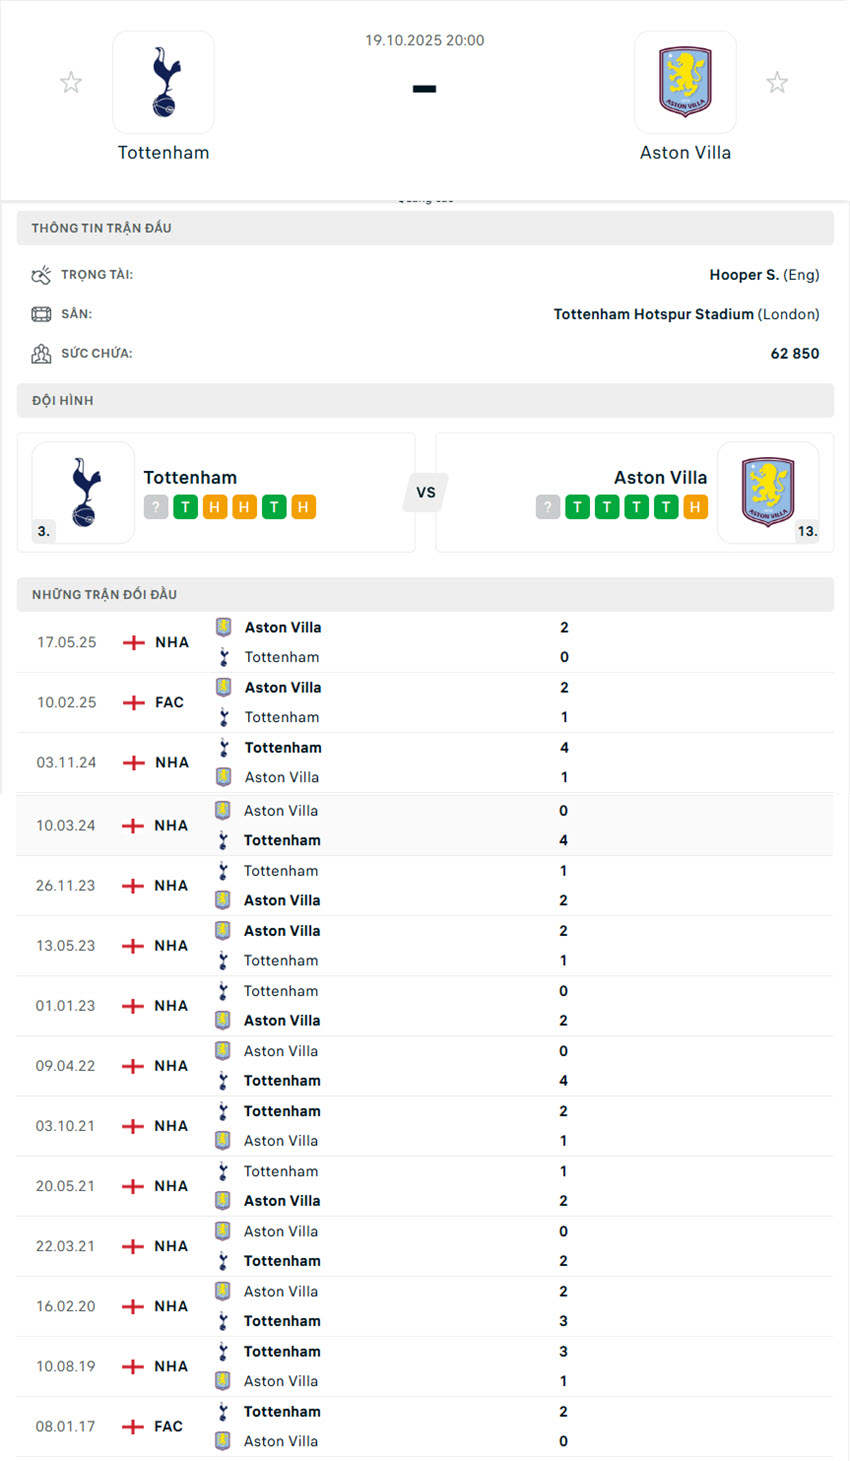Viewport: 850px width, 1461px height.
Task: Click the VS separator between the two lineups
Action: (425, 492)
